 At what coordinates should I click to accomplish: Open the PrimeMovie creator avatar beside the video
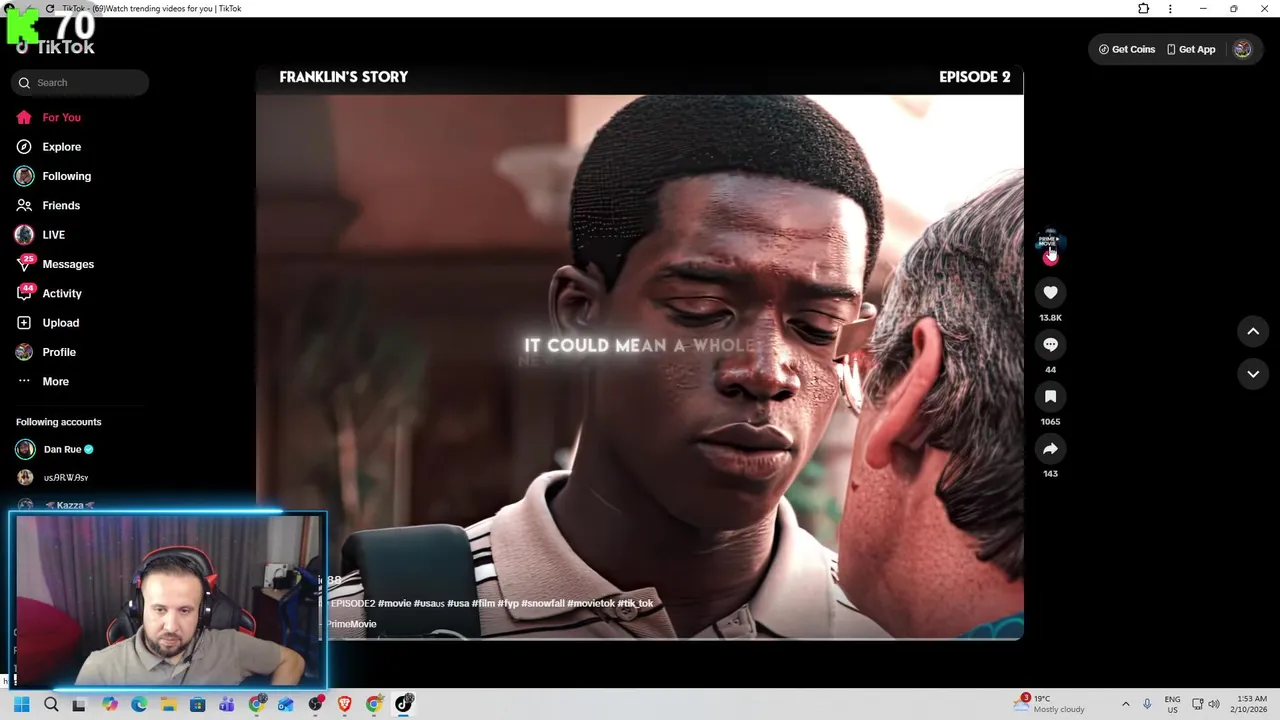(x=1049, y=240)
